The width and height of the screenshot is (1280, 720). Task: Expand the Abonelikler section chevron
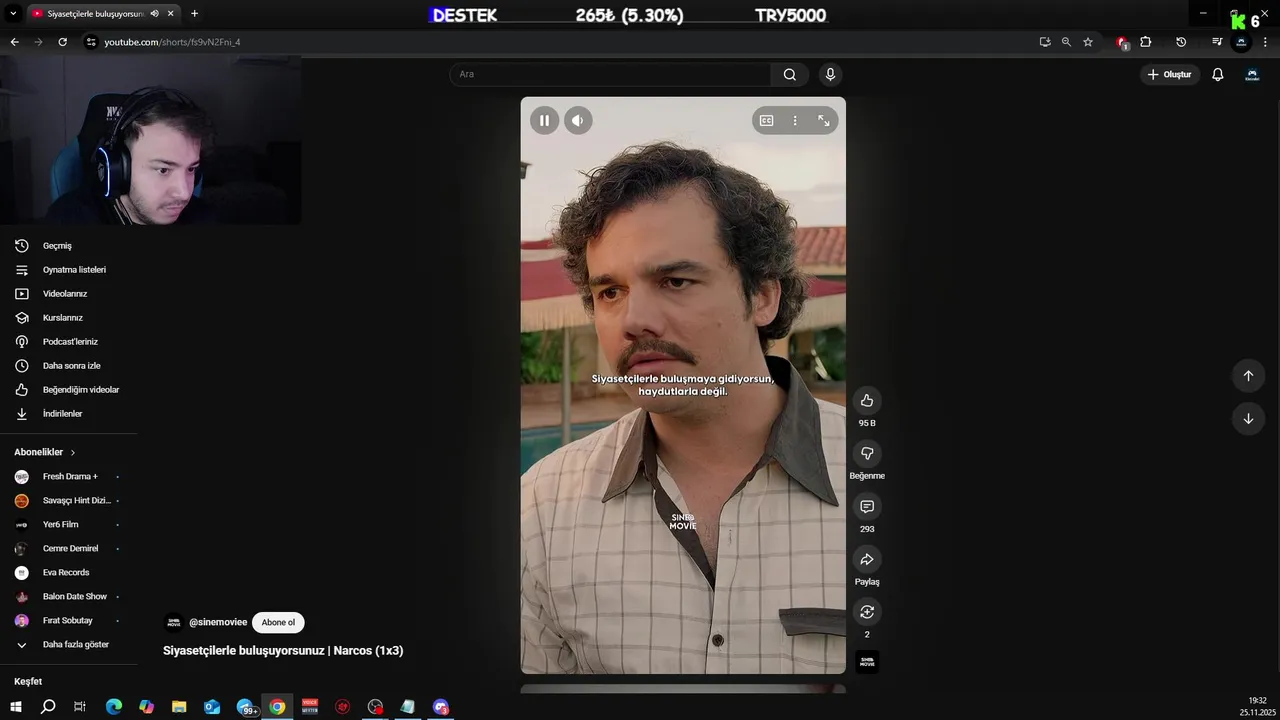[73, 453]
